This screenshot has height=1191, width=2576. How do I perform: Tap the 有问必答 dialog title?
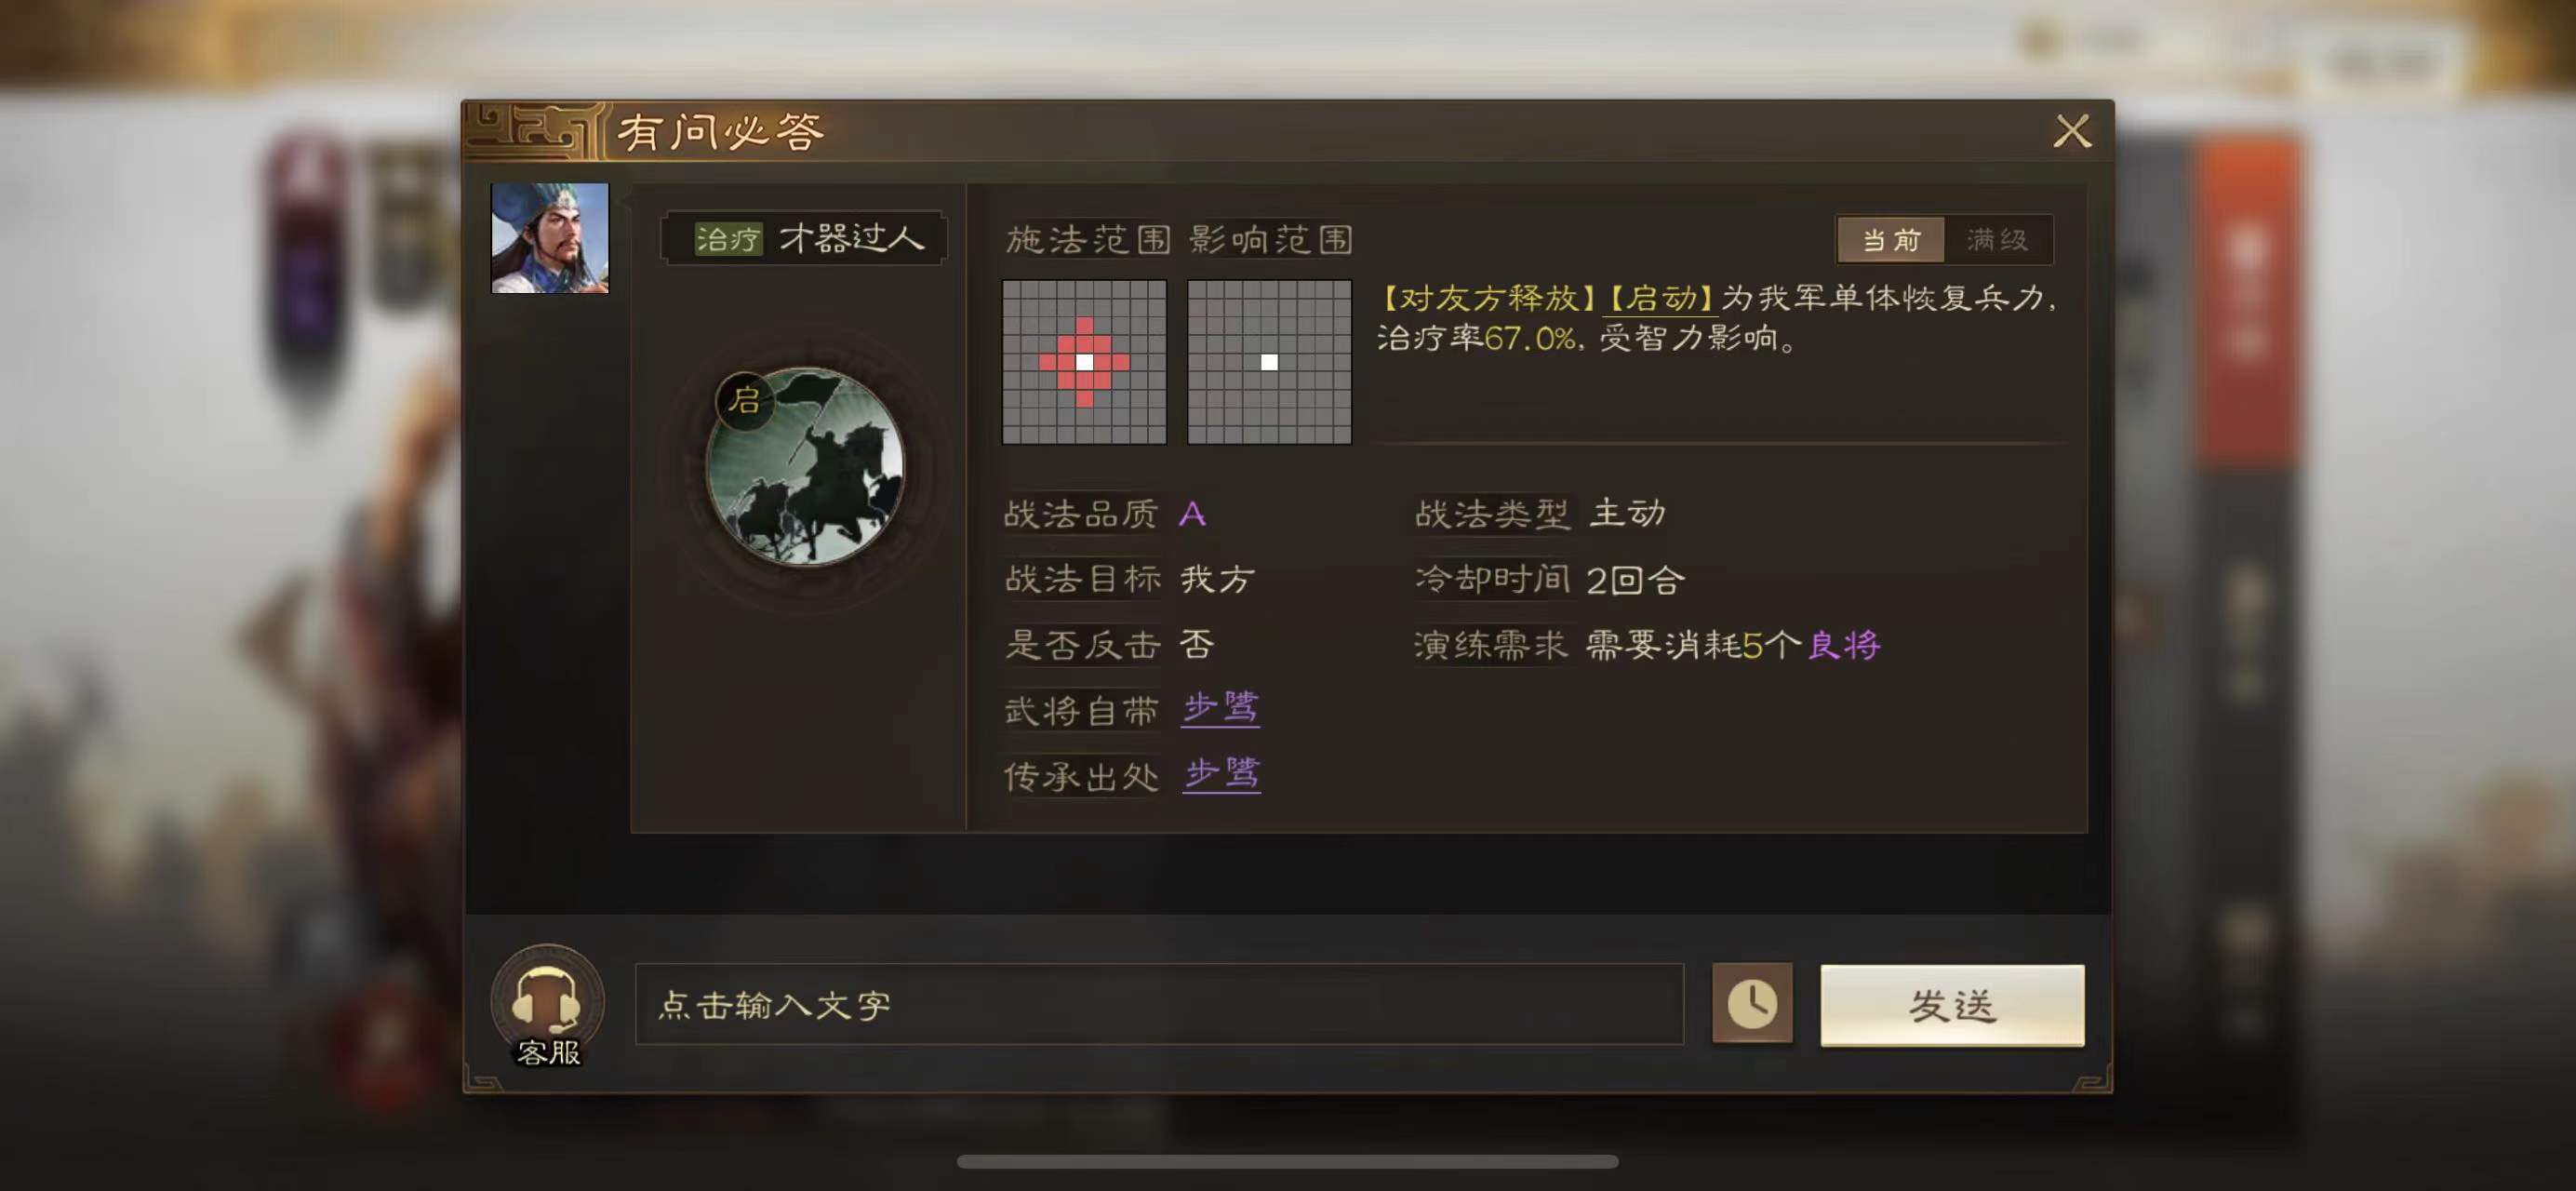click(x=720, y=132)
